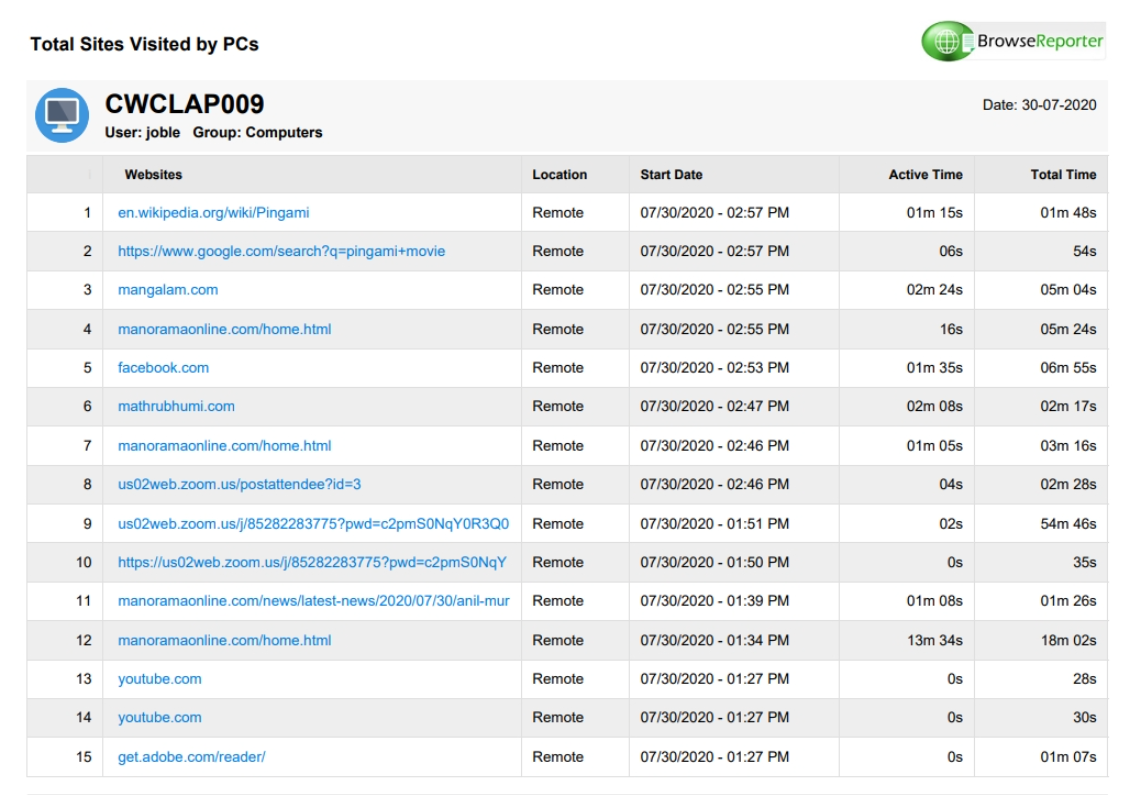Open the zoom.us link in row 9
Screen dimensions: 1135x795
click(x=313, y=523)
